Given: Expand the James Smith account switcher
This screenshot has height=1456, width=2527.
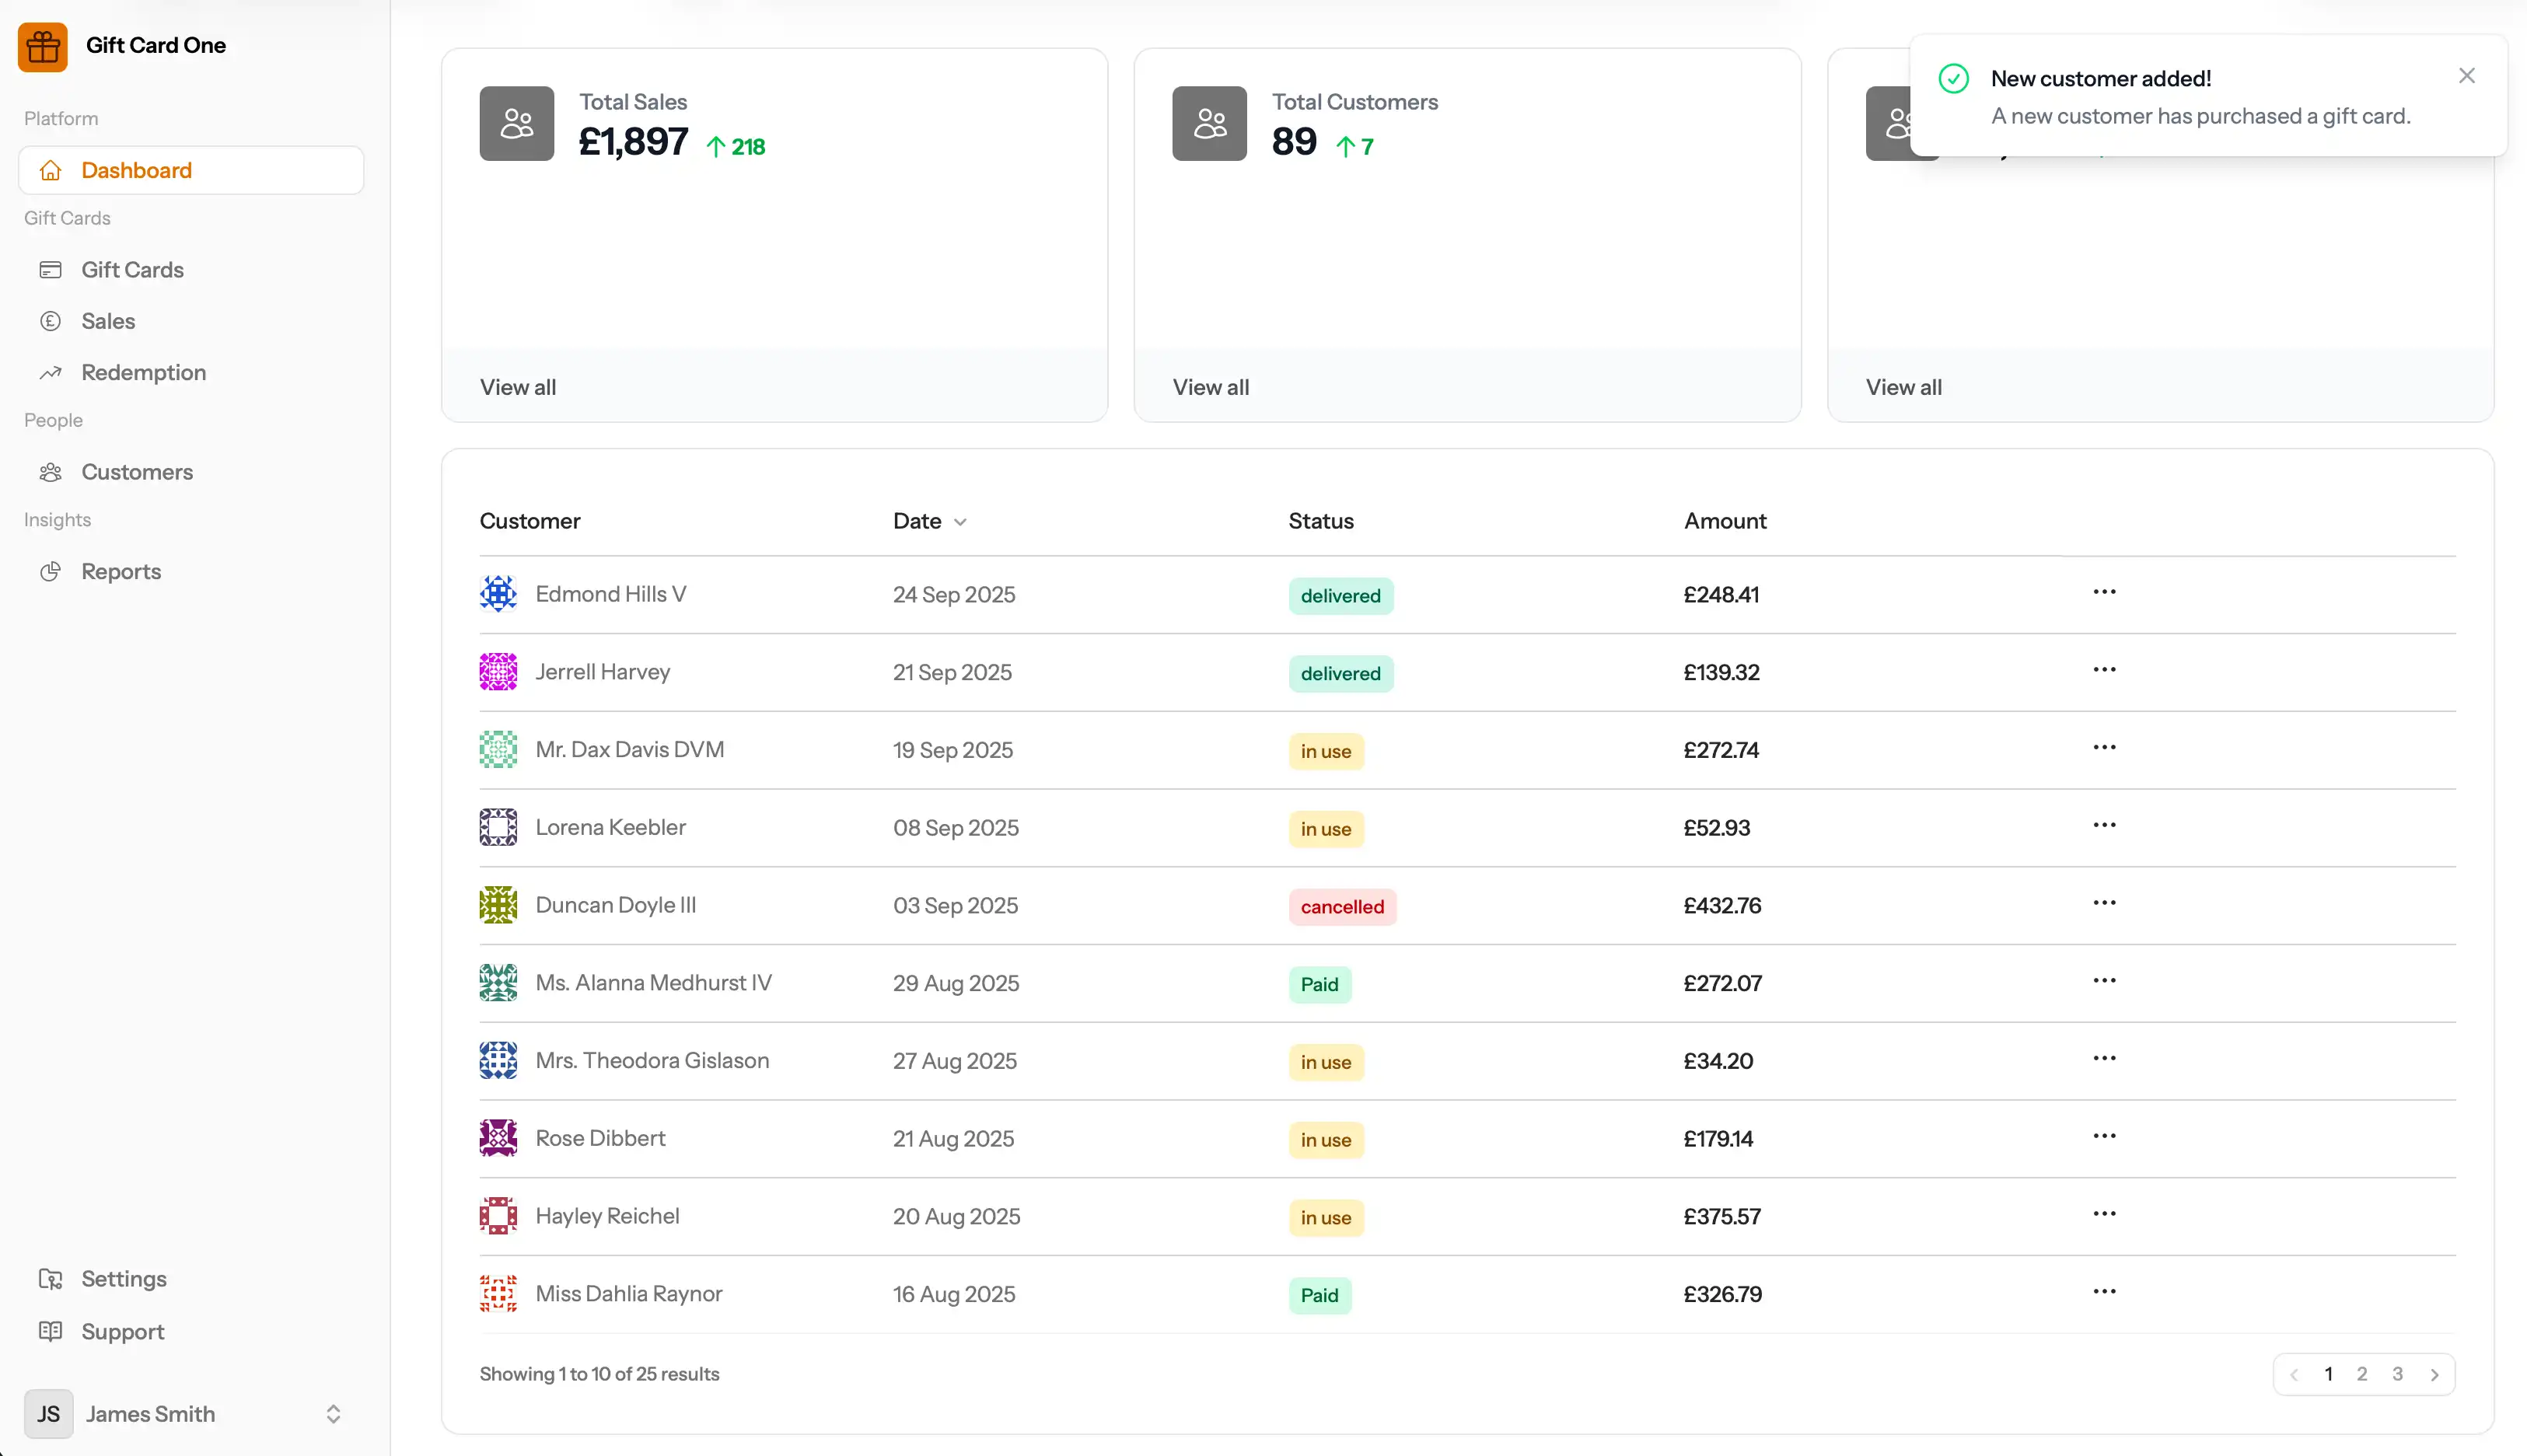Looking at the screenshot, I should pyautogui.click(x=333, y=1413).
